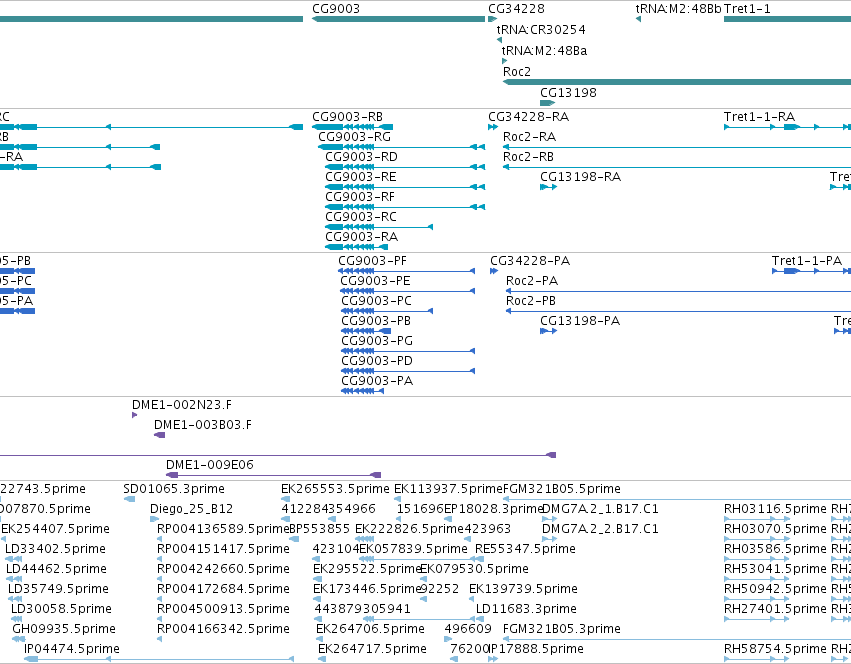Select EST RH58754.5prime
This screenshot has width=851, height=664.
coord(775,649)
